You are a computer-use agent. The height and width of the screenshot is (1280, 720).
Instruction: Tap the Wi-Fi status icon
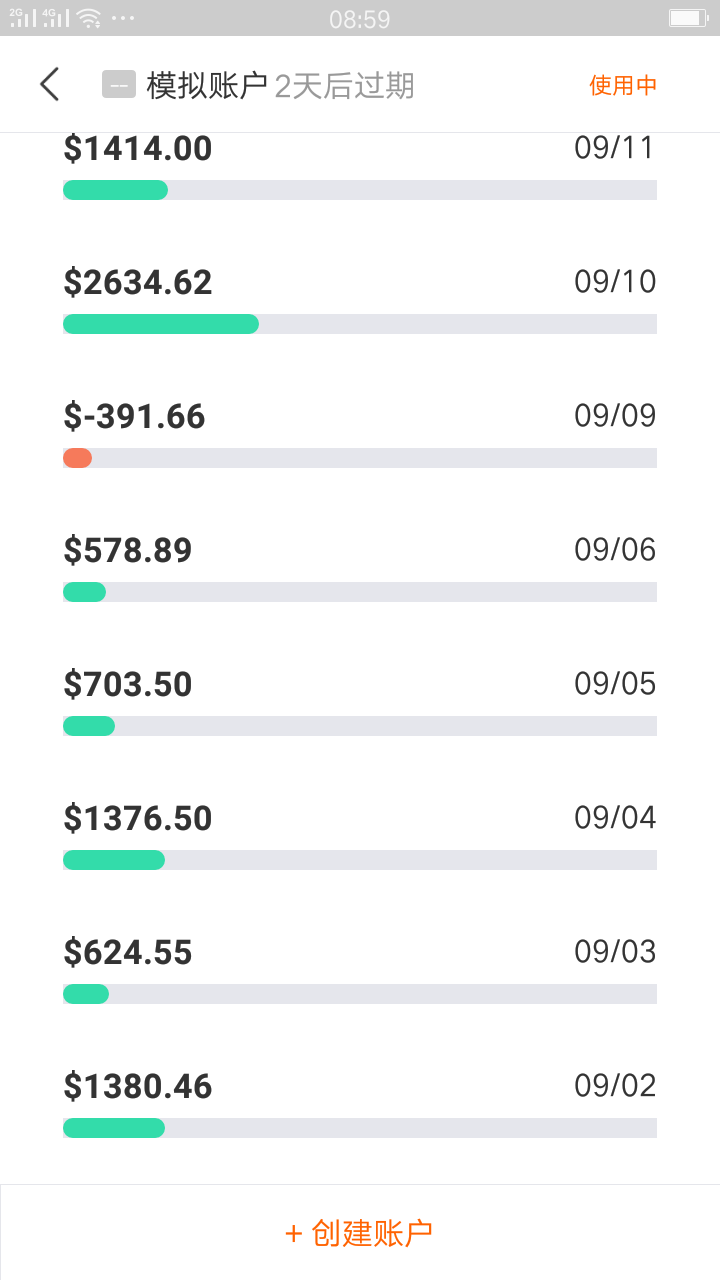89,18
